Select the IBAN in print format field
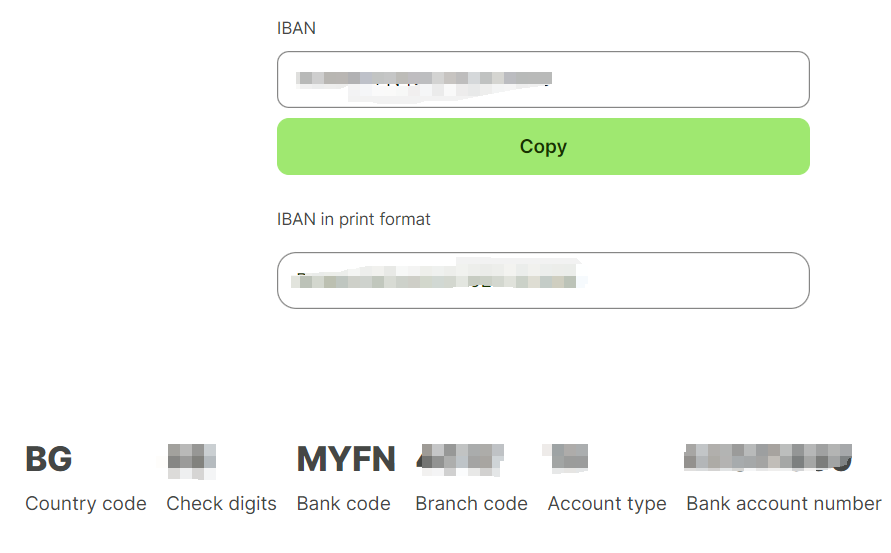This screenshot has width=891, height=553. pos(543,280)
